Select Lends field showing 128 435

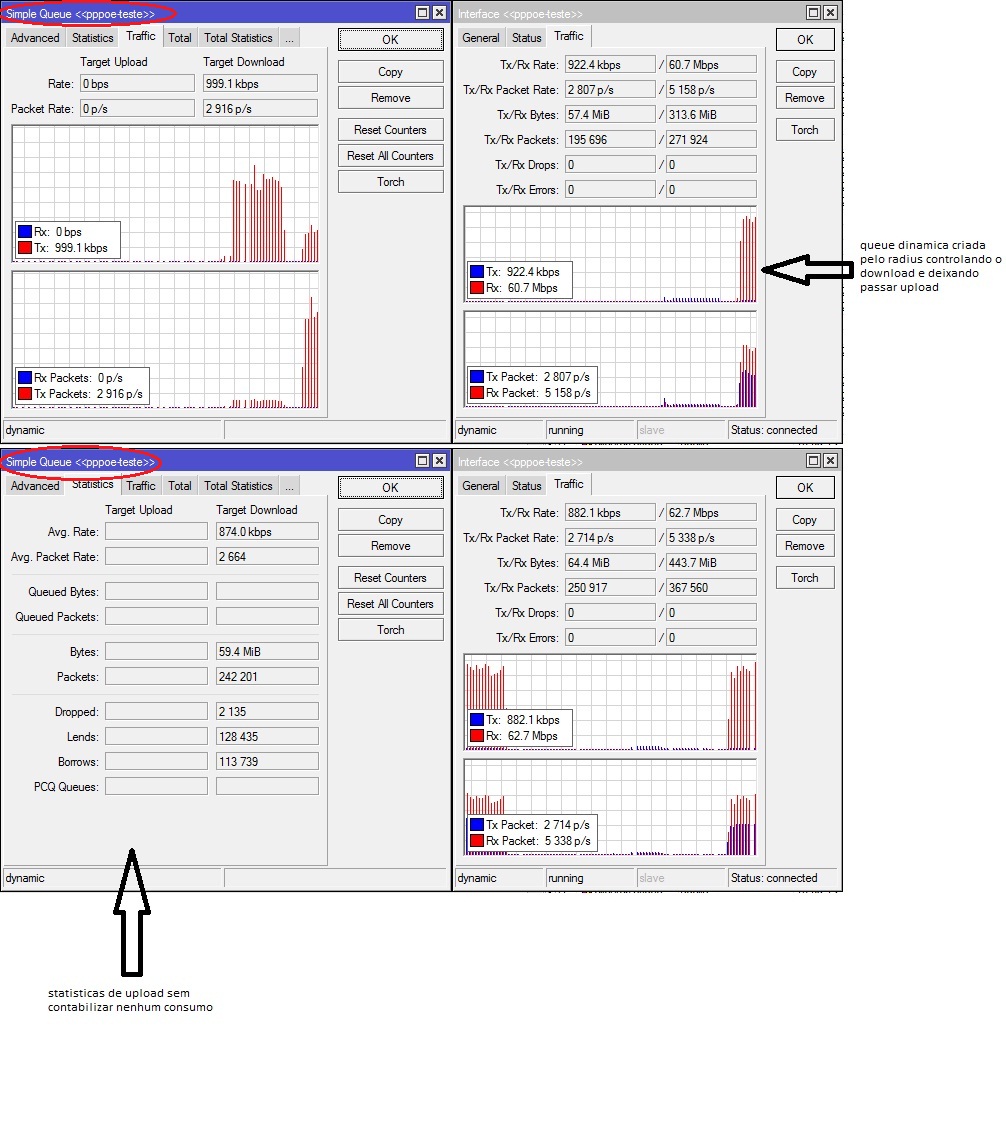pyautogui.click(x=267, y=737)
